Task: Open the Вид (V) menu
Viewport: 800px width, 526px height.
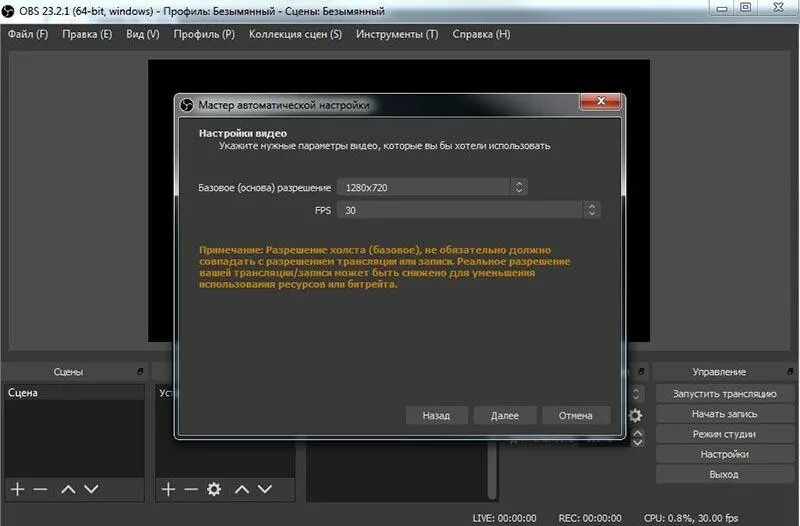Action: 143,34
